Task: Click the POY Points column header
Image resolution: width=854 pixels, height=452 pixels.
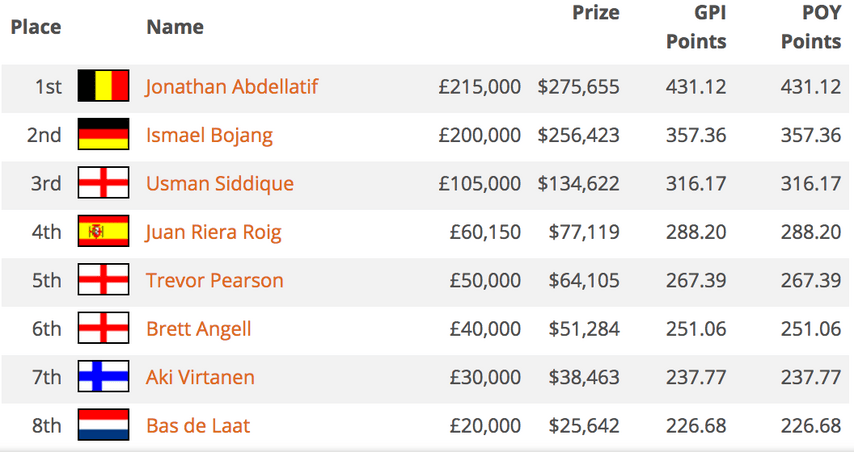Action: point(811,27)
